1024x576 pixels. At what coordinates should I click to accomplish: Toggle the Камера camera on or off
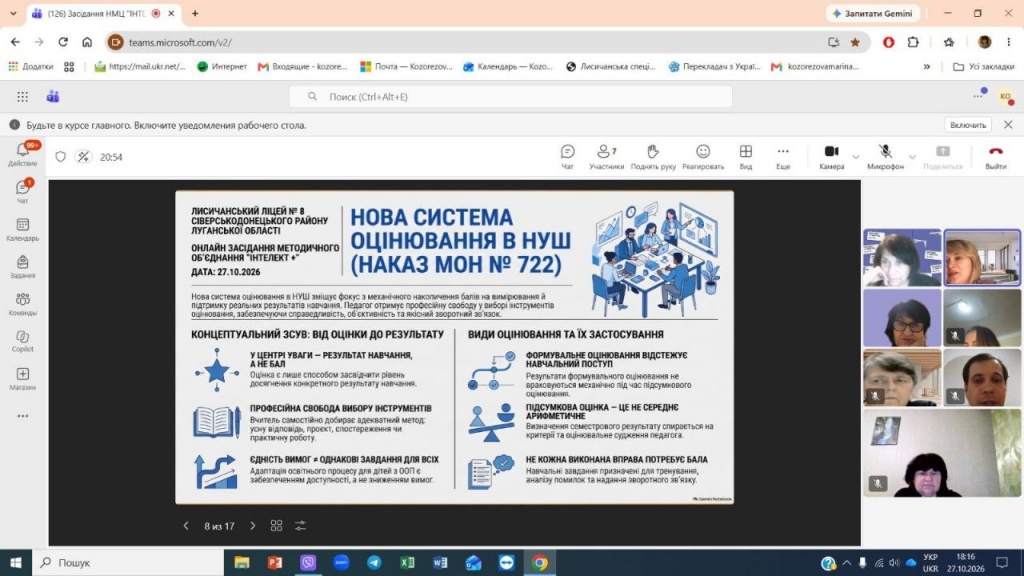[x=831, y=157]
